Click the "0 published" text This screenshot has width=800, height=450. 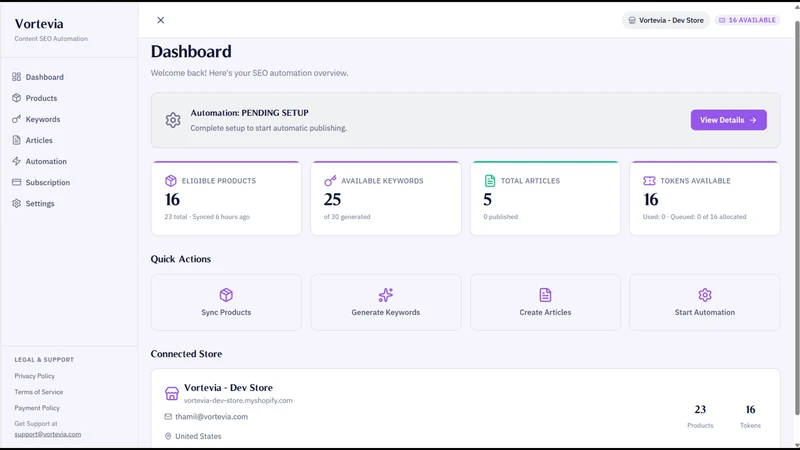point(501,217)
